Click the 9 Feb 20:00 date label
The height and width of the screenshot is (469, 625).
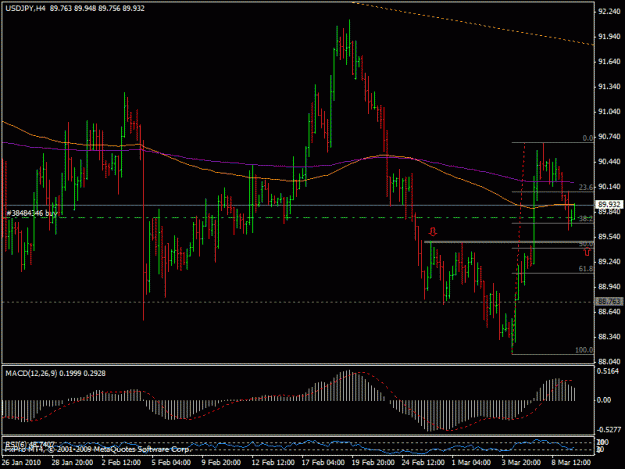[x=221, y=462]
